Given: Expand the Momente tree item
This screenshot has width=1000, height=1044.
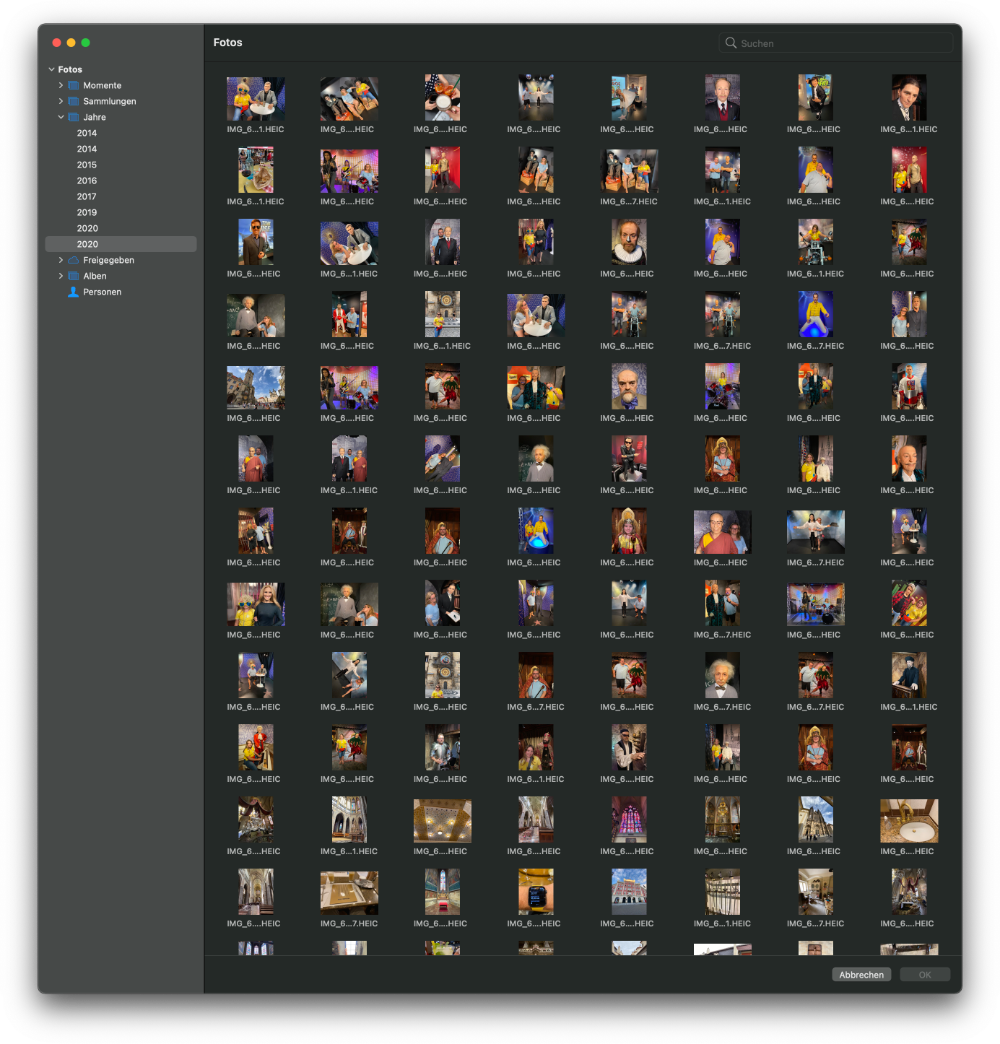Looking at the screenshot, I should pyautogui.click(x=60, y=86).
